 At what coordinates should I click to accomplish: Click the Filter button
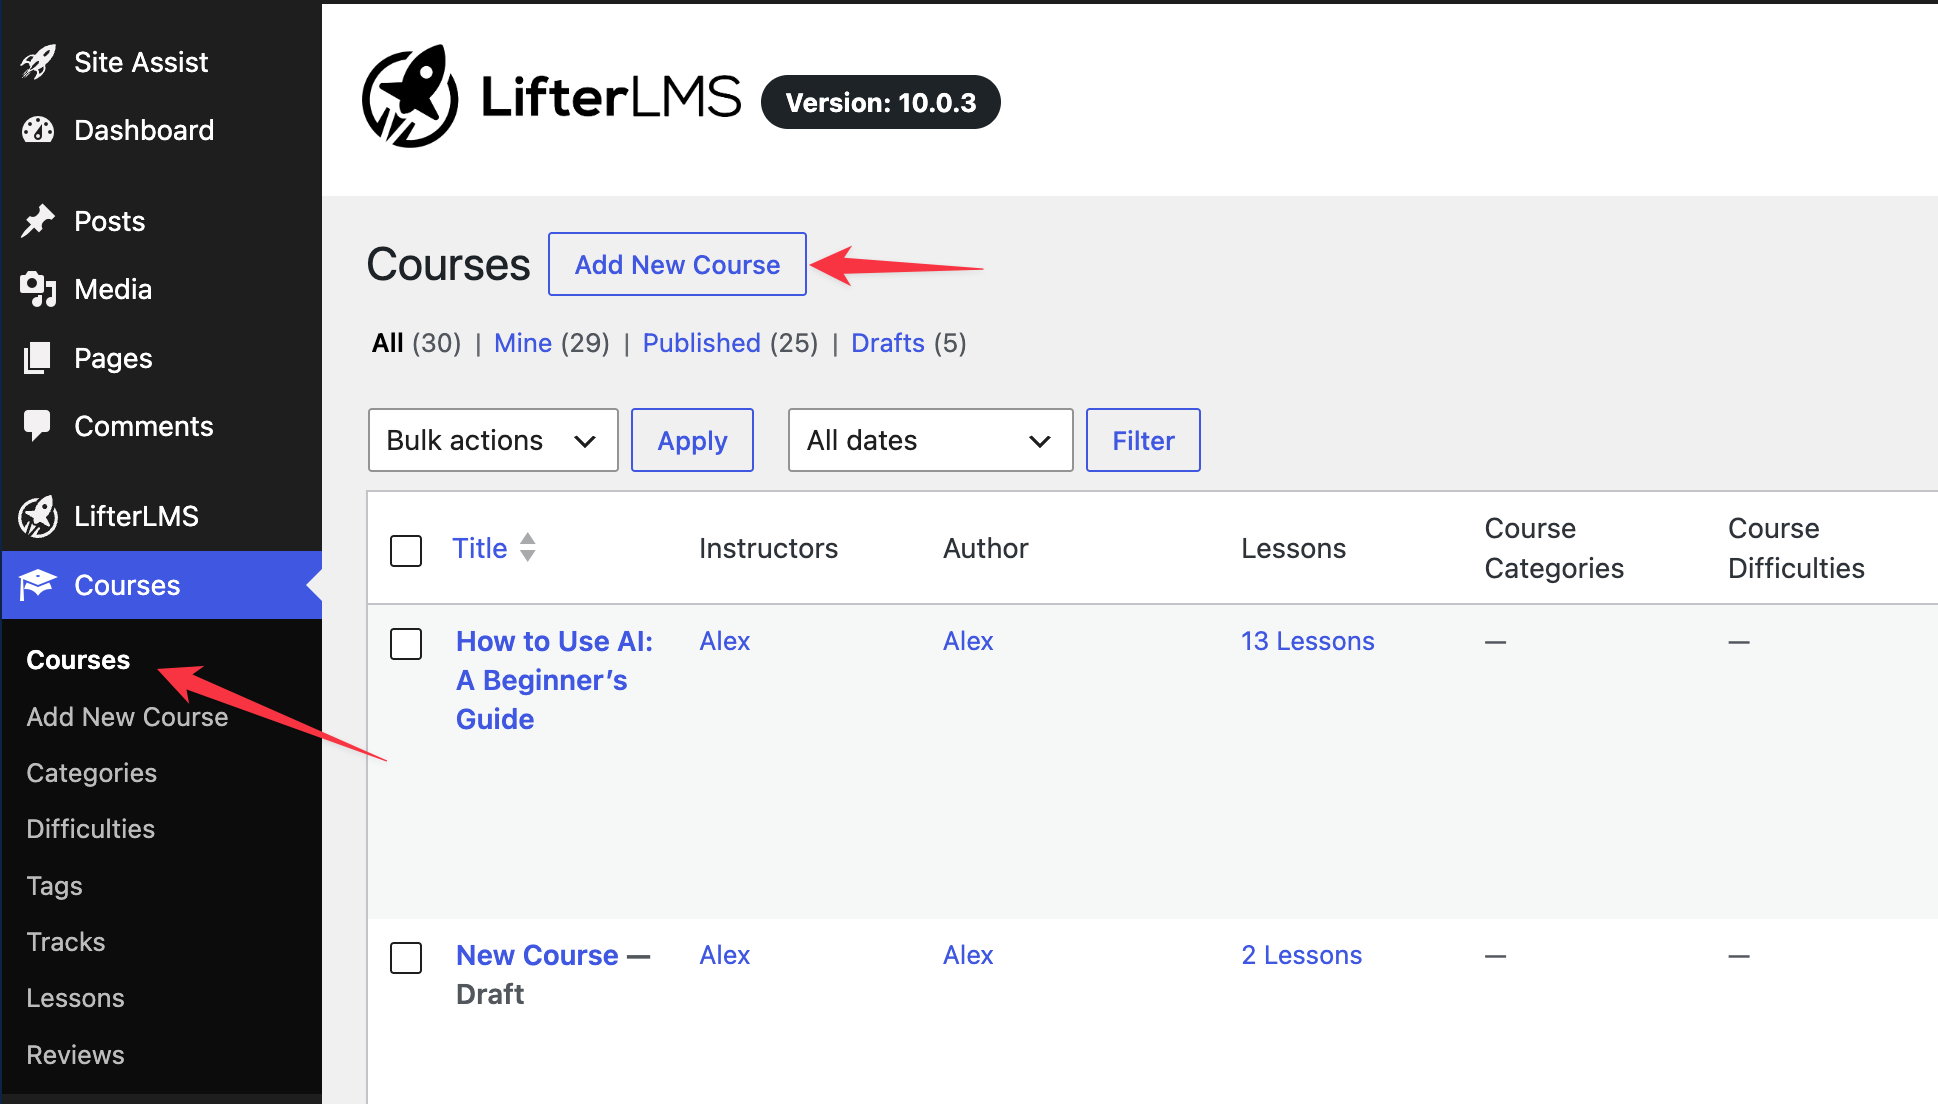coord(1143,440)
